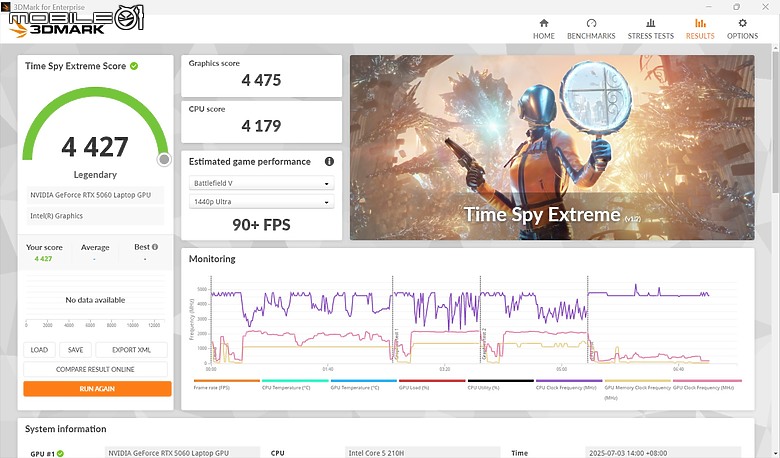The width and height of the screenshot is (780, 458).
Task: Click the Options gear icon
Action: (x=742, y=23)
